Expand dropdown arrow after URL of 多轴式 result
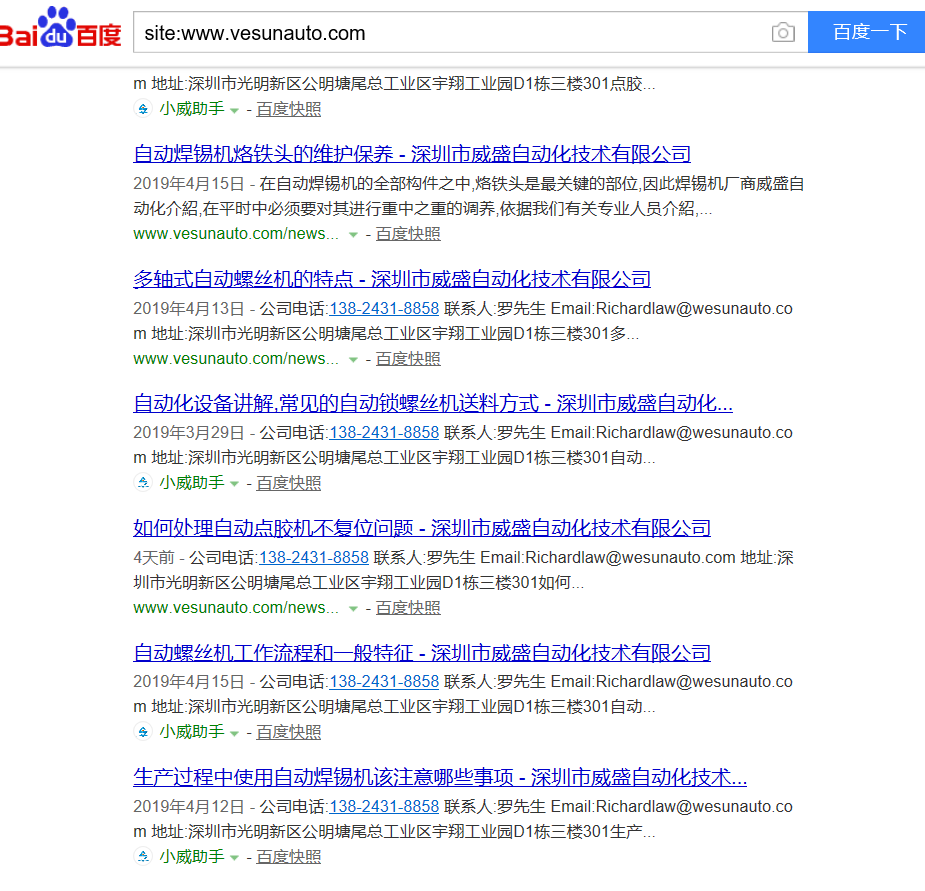Image resolution: width=925 pixels, height=891 pixels. (353, 359)
